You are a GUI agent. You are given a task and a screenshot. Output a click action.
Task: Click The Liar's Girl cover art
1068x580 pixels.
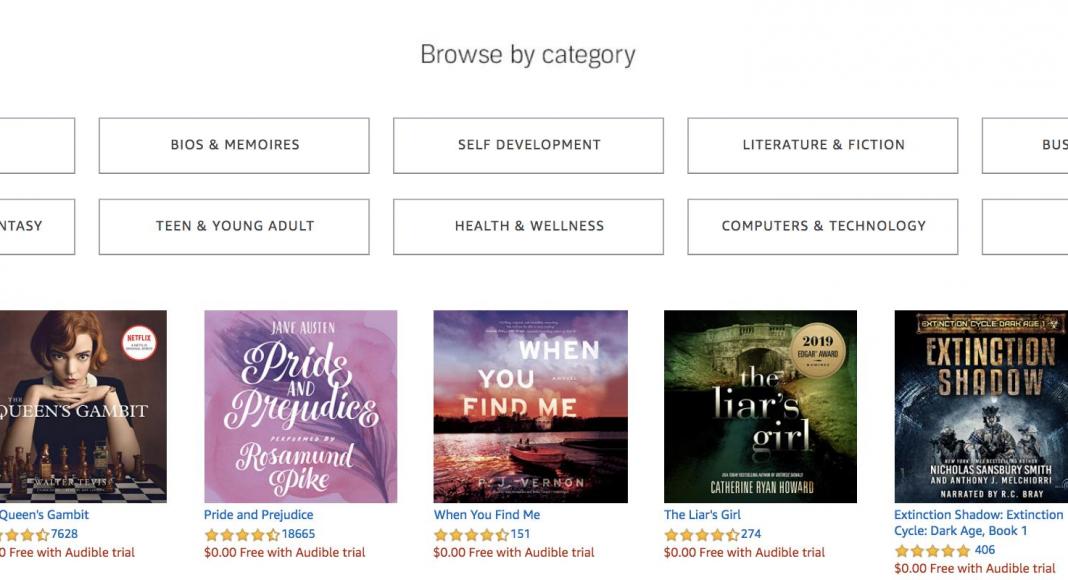[x=760, y=406]
